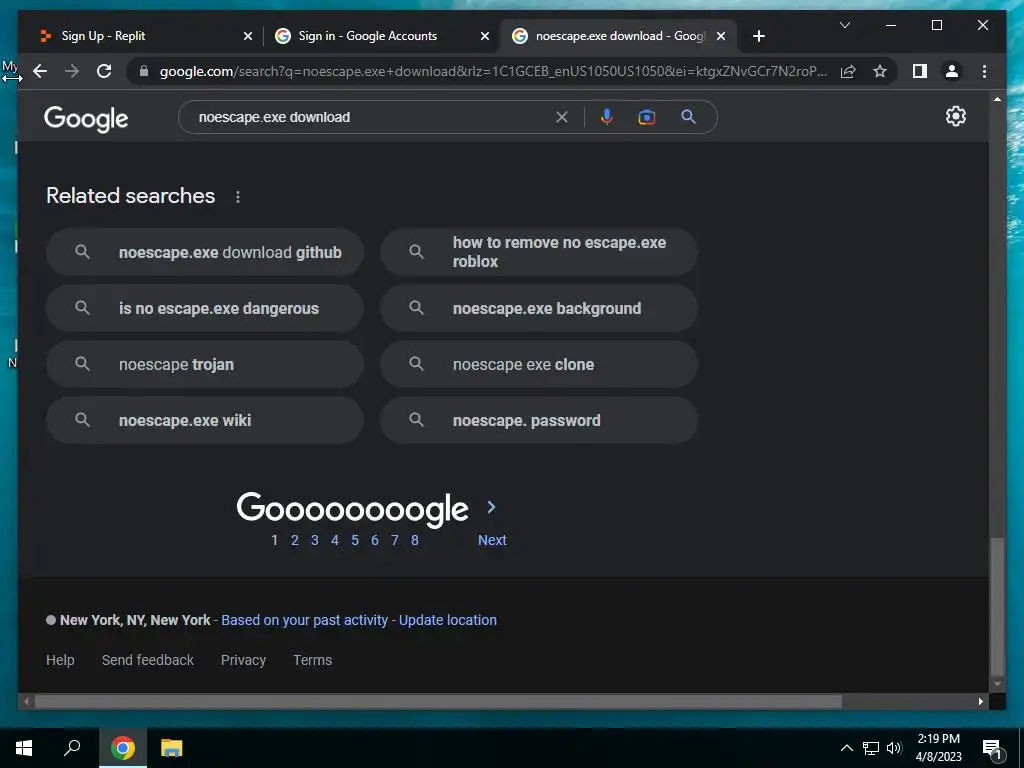Screen dimensions: 1024x768
Task: Open File Explorer from taskbar
Action: (x=171, y=748)
